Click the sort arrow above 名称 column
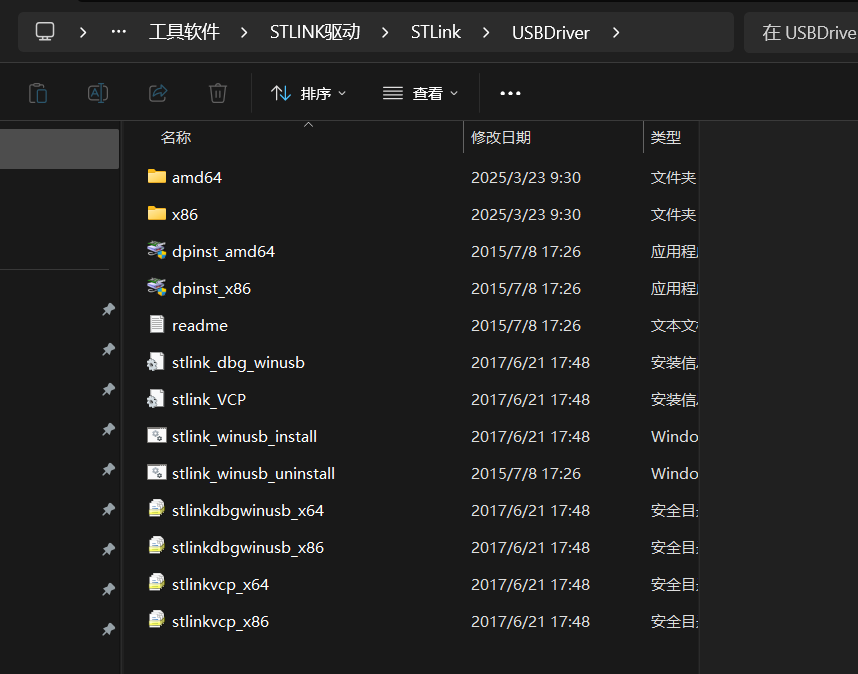 point(309,125)
